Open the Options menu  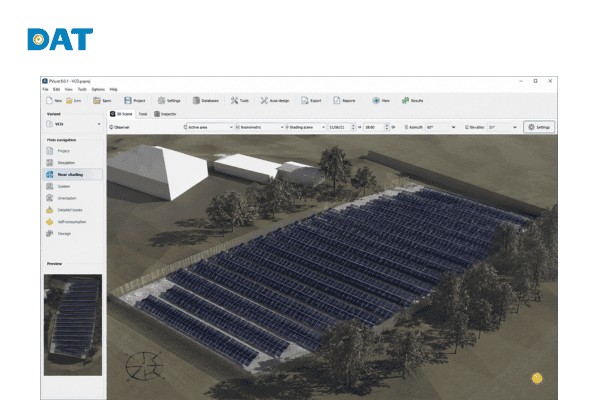98,89
